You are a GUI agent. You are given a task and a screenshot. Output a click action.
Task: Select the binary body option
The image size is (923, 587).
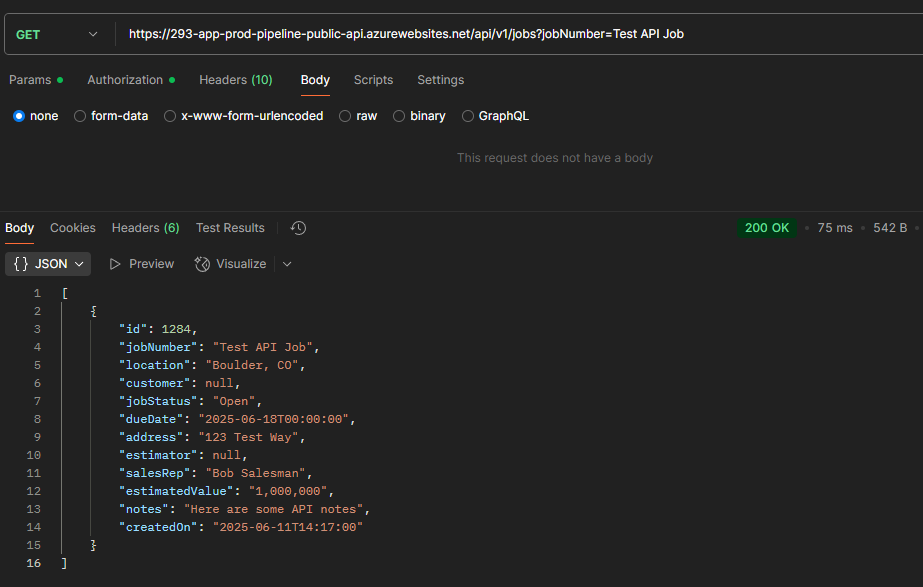400,116
